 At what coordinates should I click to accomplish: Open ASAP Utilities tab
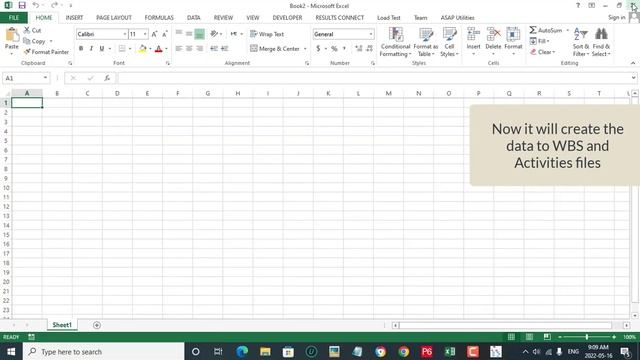[458, 18]
